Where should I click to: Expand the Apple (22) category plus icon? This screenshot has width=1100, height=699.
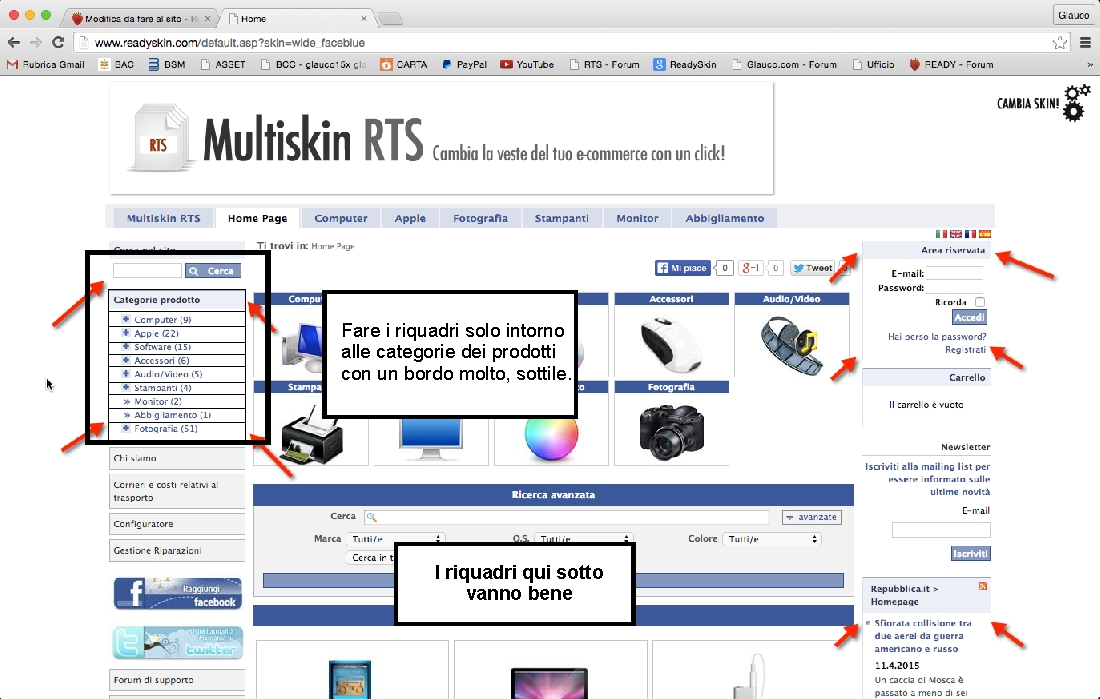[126, 333]
